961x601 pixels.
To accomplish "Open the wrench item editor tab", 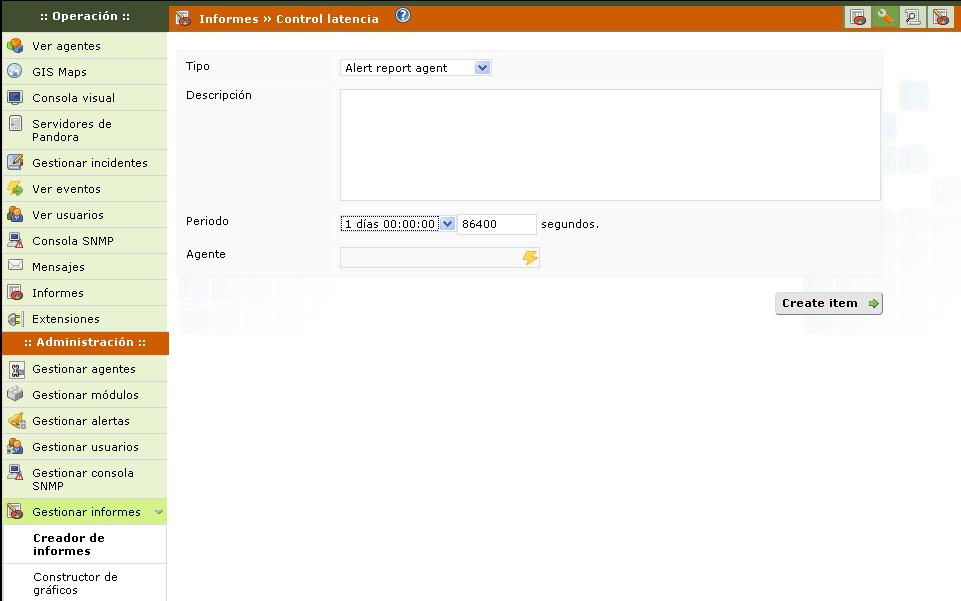I will pyautogui.click(x=884, y=17).
